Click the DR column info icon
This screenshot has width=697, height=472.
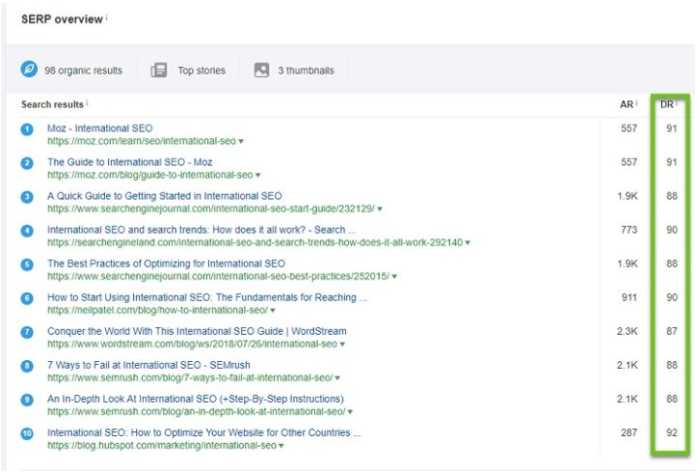(676, 104)
